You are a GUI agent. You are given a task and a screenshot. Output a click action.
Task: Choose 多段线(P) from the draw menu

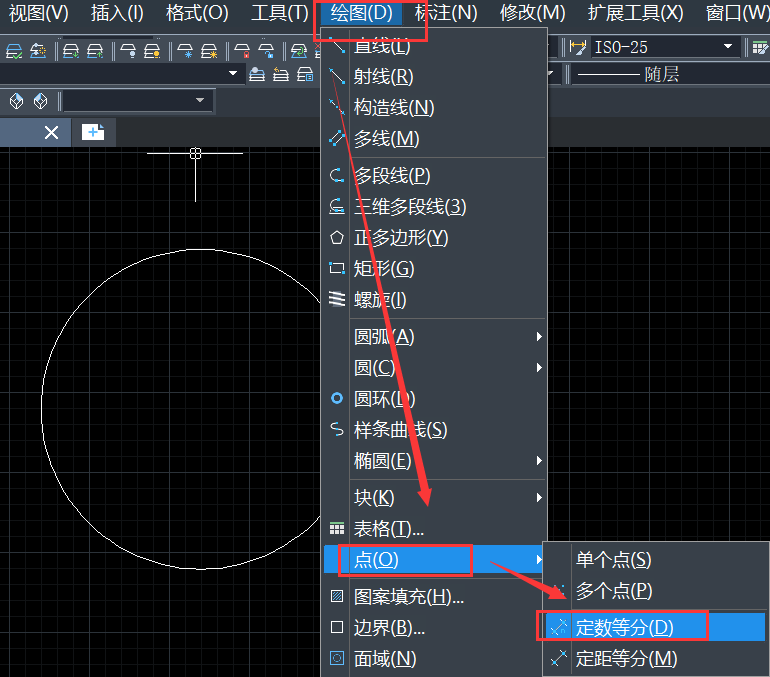click(435, 175)
